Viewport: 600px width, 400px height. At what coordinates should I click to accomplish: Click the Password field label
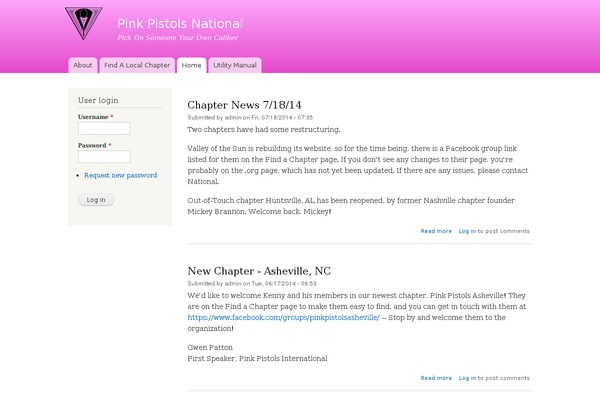tap(92, 145)
